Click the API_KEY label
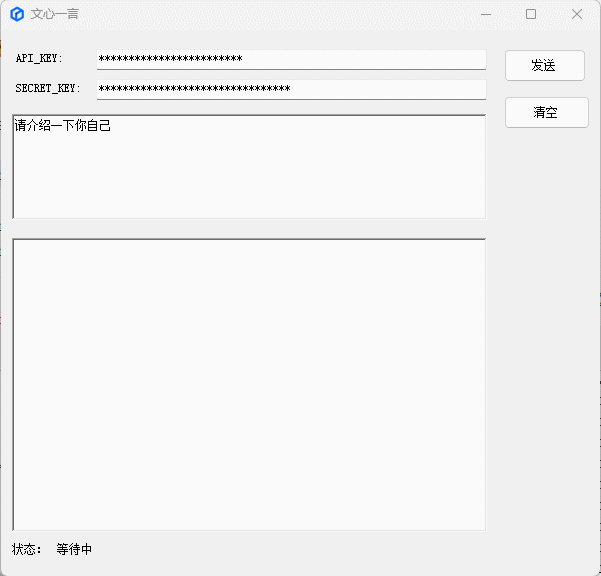 [x=39, y=58]
